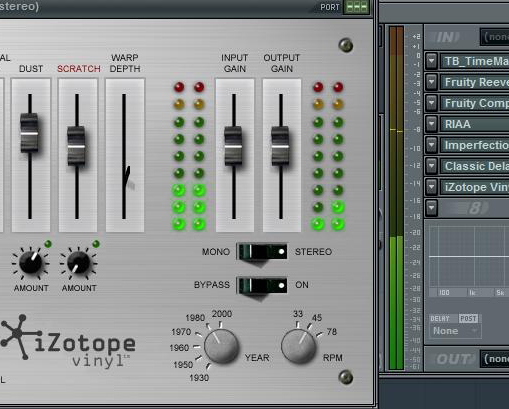Select the Fruity Compressor effect slot

[x=475, y=103]
